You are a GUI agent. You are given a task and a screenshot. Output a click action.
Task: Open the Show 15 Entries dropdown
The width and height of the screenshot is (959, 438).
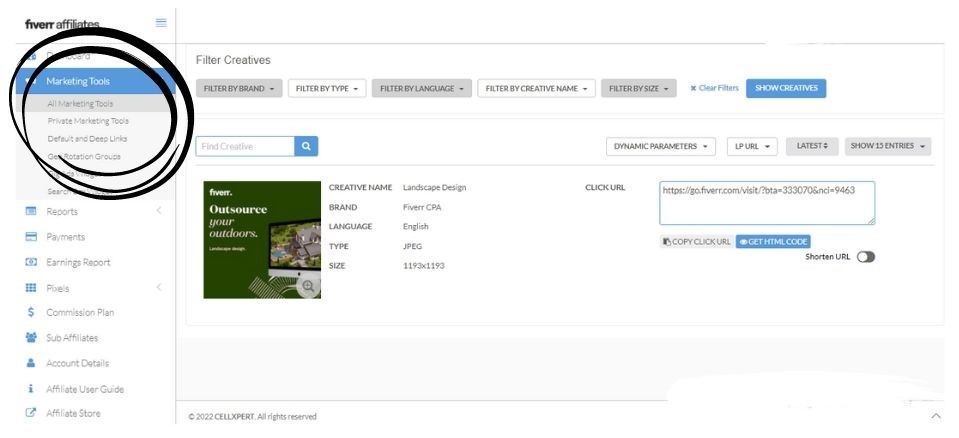tap(887, 146)
